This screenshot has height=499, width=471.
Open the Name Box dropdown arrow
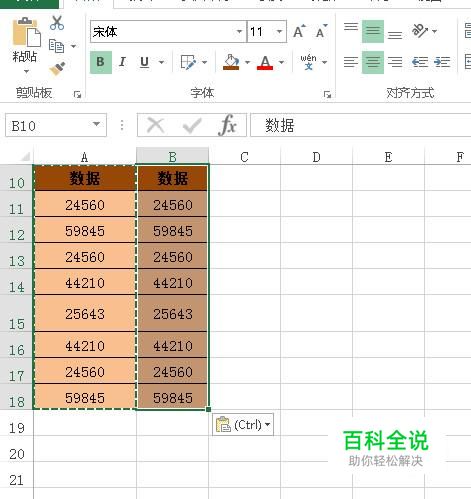point(96,124)
